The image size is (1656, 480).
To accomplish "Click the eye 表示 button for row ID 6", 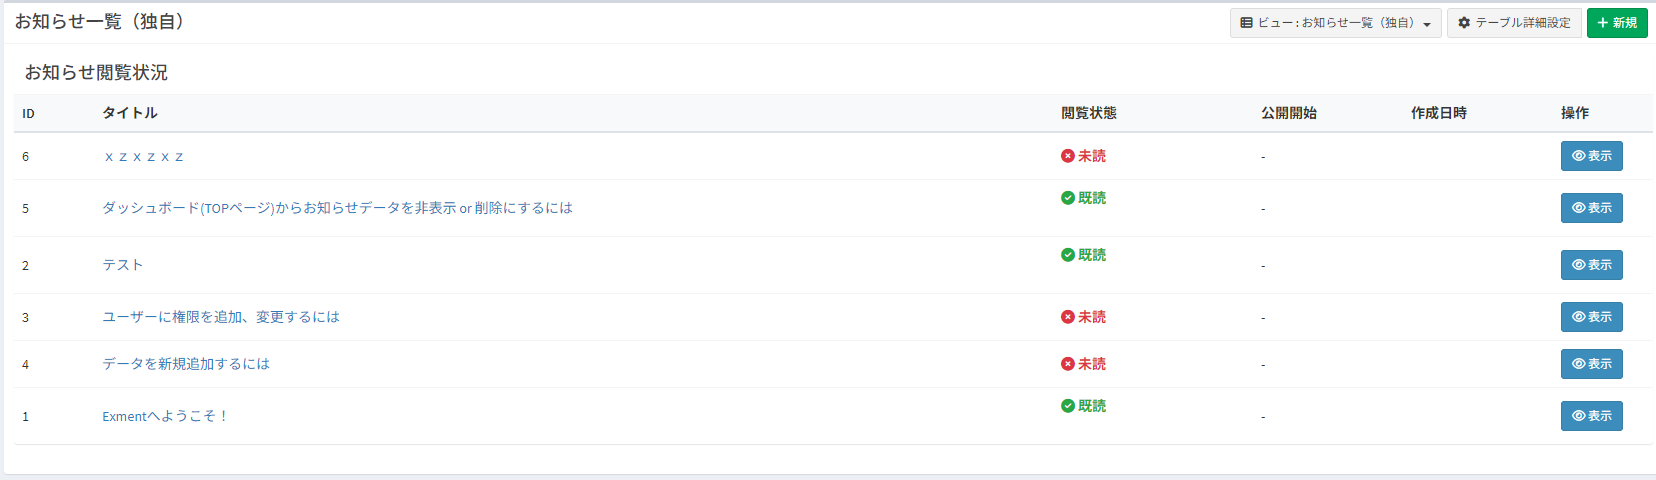I will pyautogui.click(x=1591, y=156).
